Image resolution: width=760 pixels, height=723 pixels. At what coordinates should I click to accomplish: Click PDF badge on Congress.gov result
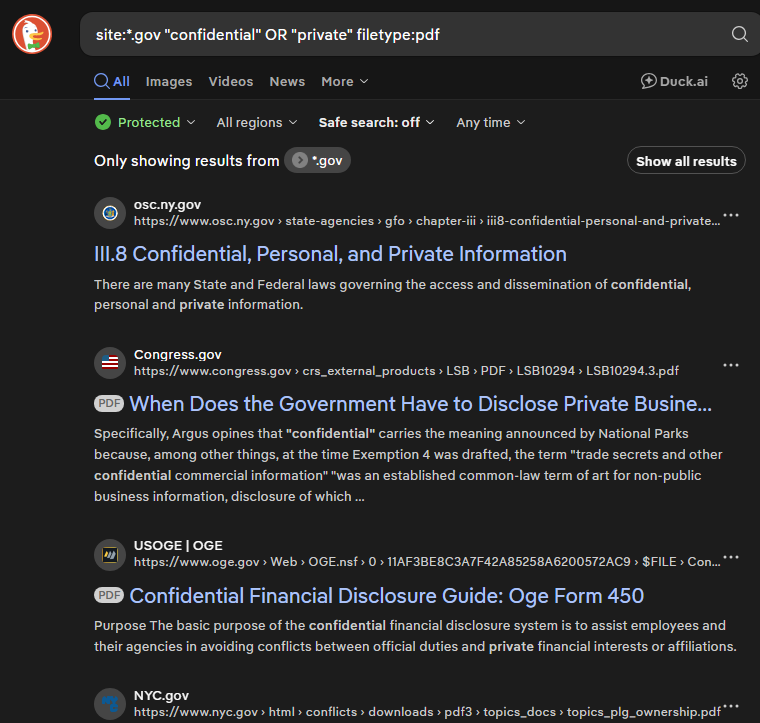click(109, 403)
